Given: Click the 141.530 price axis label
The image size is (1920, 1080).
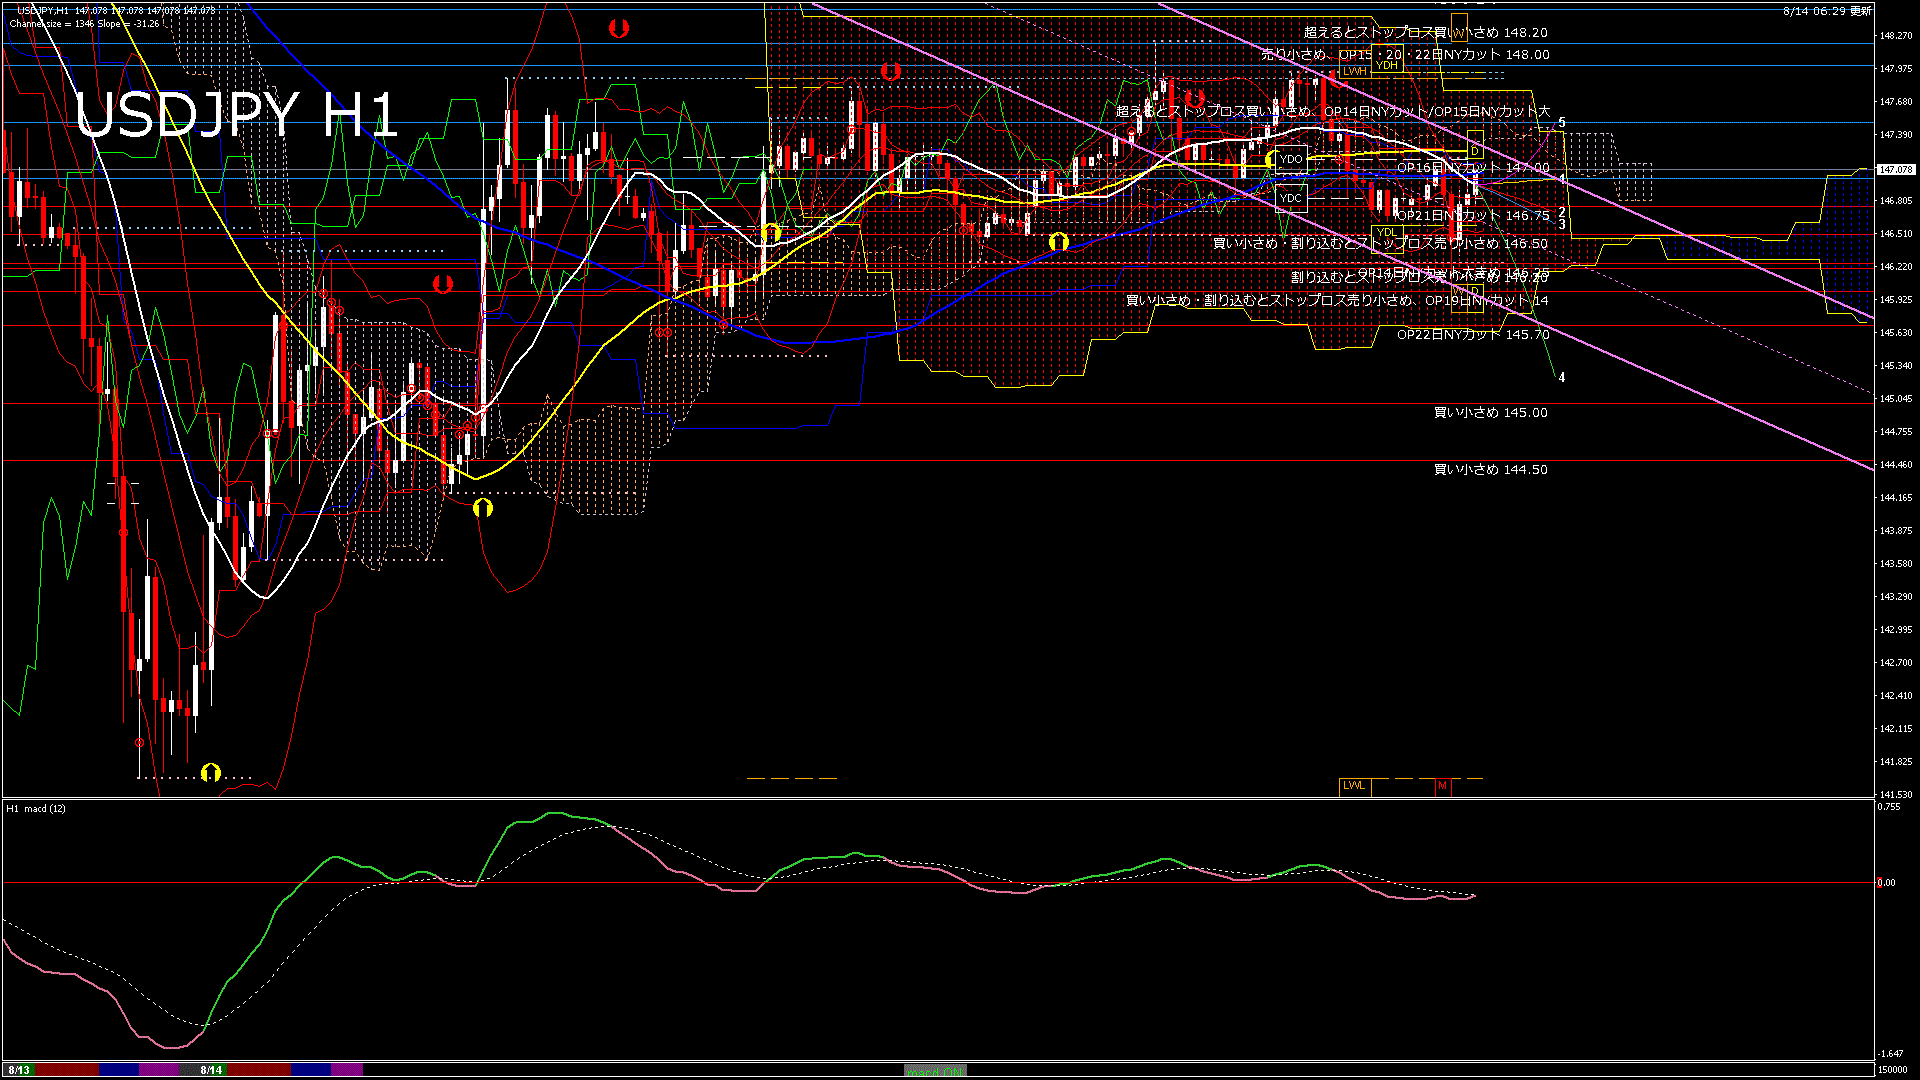Looking at the screenshot, I should click(x=1896, y=794).
